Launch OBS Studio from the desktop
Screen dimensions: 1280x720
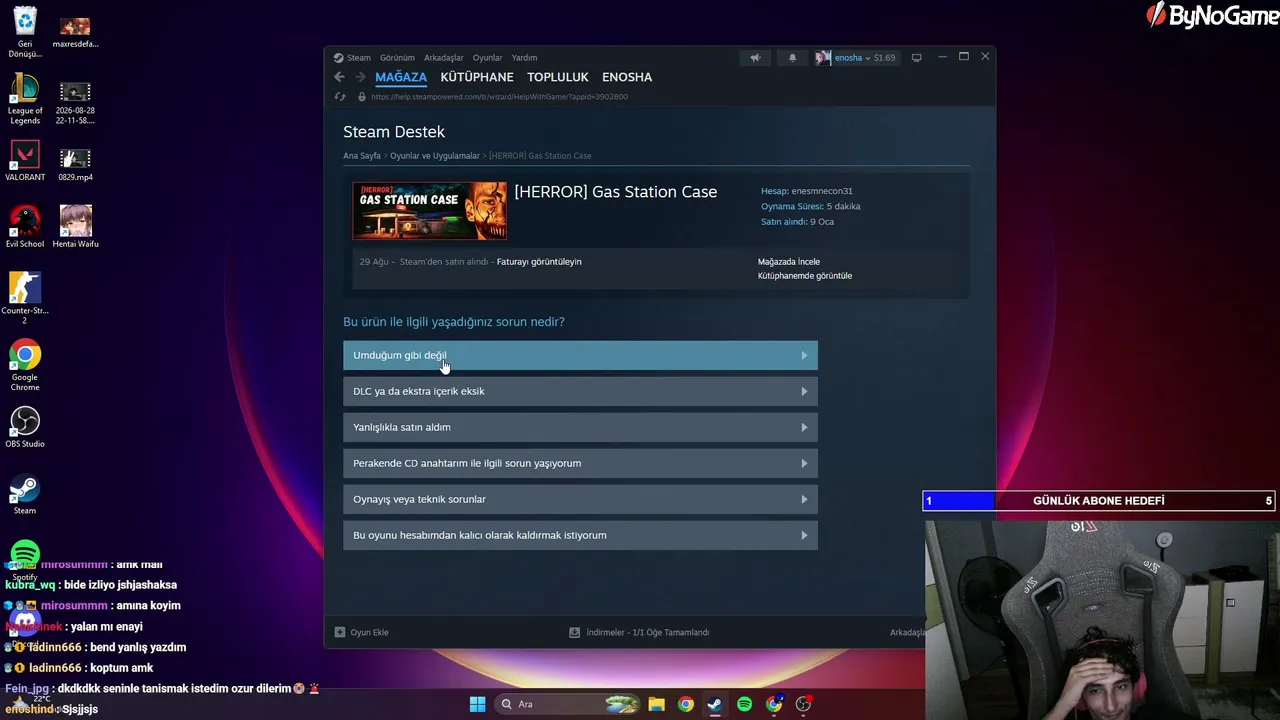25,421
